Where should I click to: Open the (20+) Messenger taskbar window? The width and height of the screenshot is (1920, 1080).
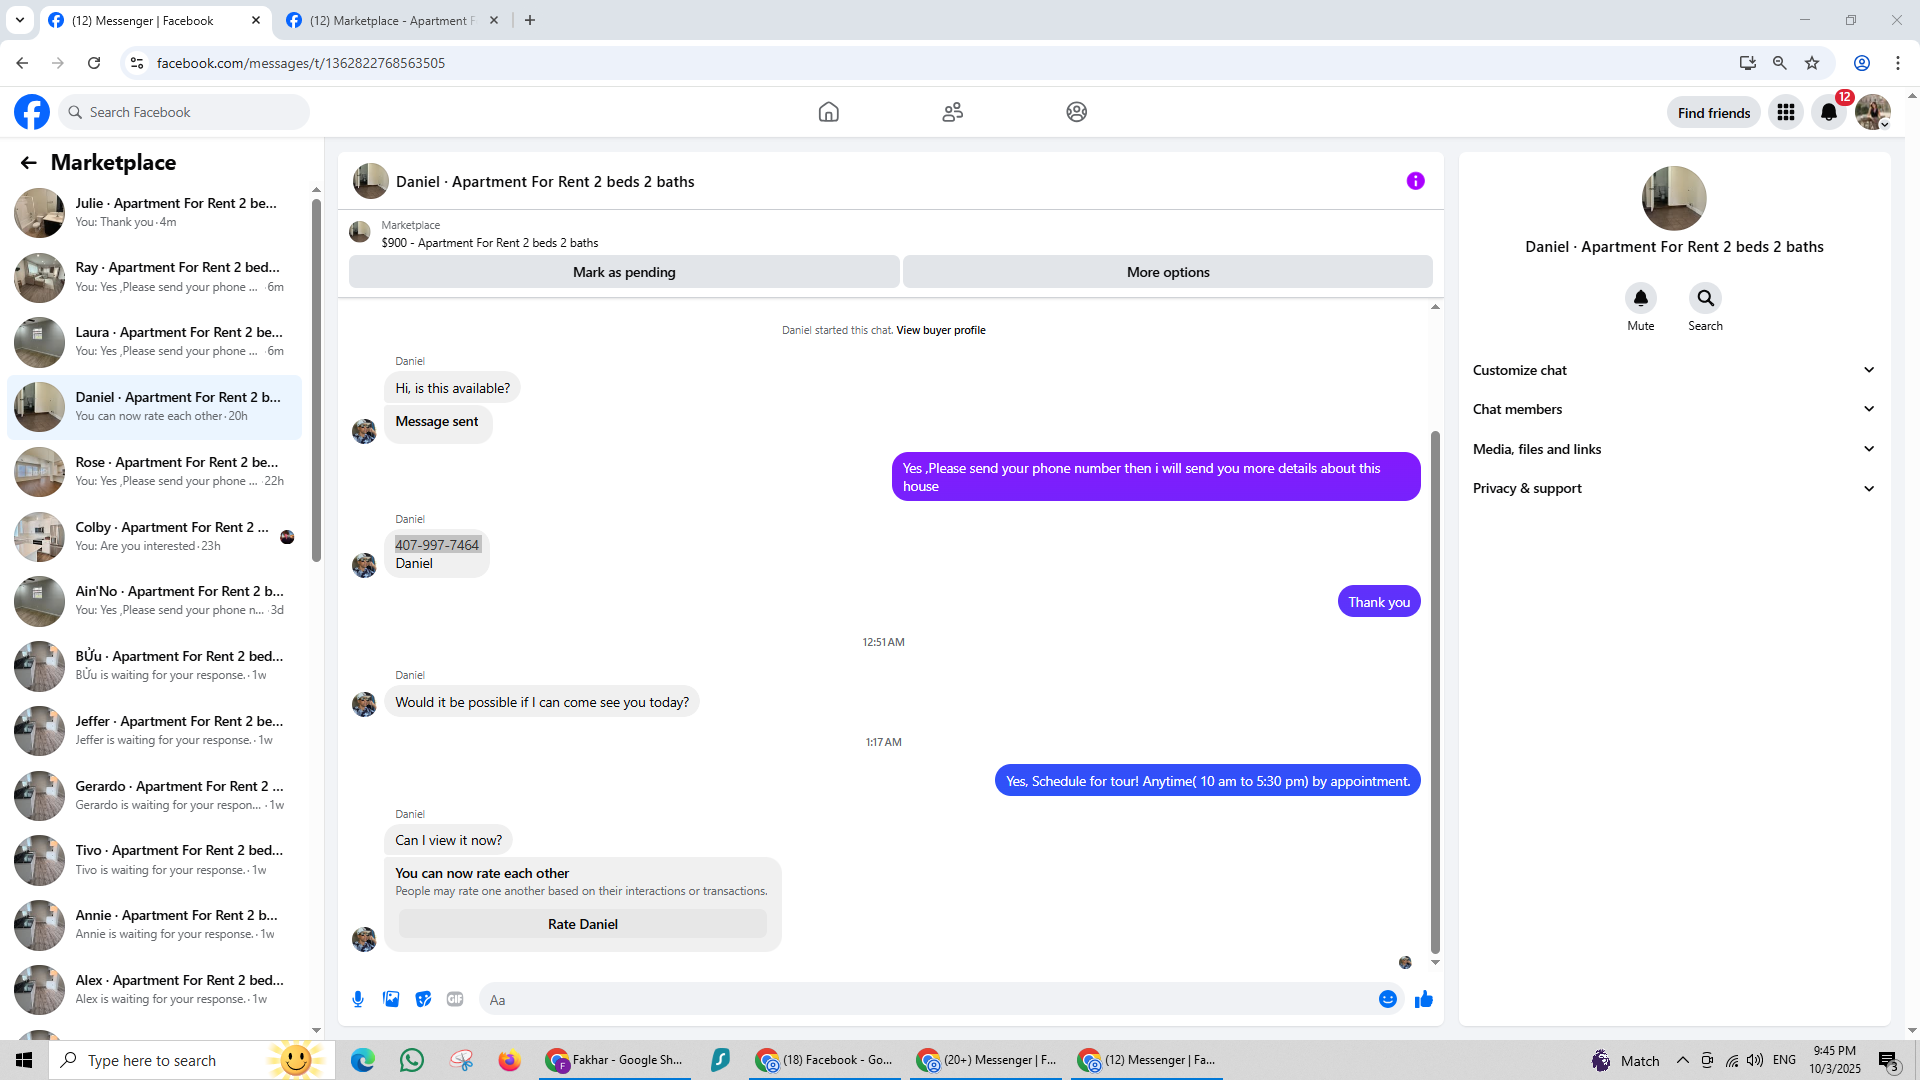click(x=988, y=1060)
